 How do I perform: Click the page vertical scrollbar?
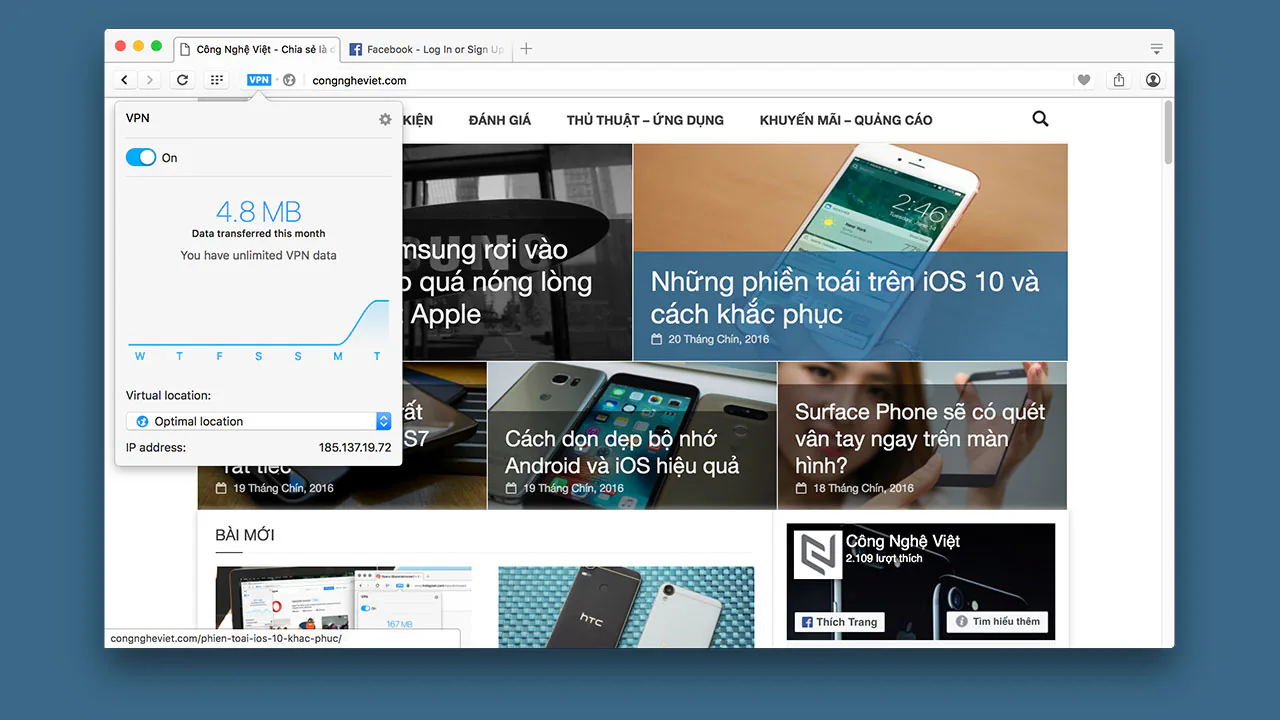(1168, 132)
